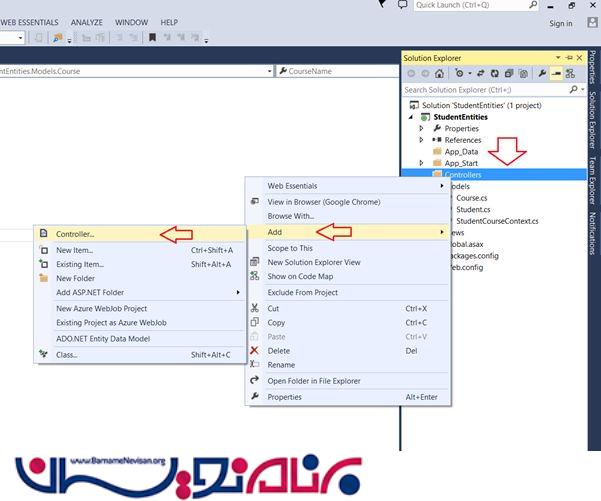
Task: Select Controller... from the Add submenu
Action: pyautogui.click(x=76, y=234)
